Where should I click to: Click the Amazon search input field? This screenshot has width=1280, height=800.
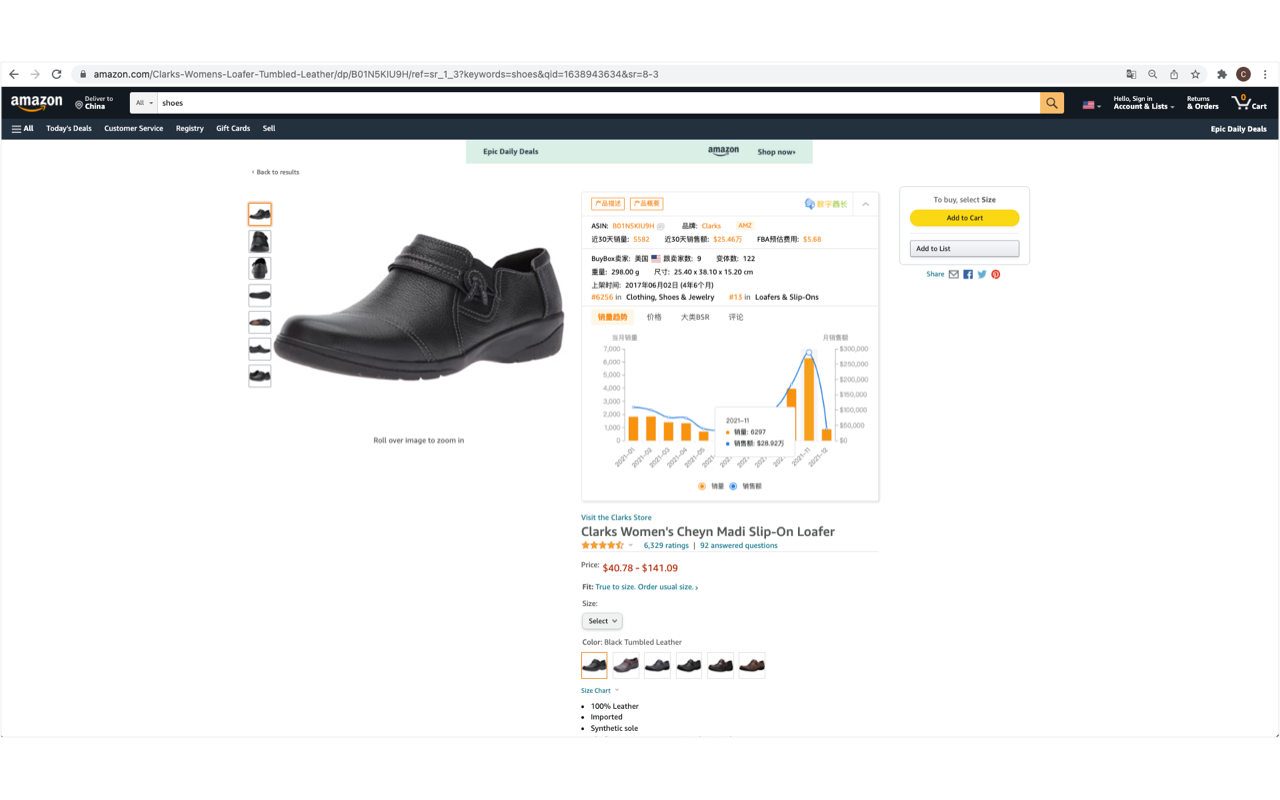pos(598,103)
